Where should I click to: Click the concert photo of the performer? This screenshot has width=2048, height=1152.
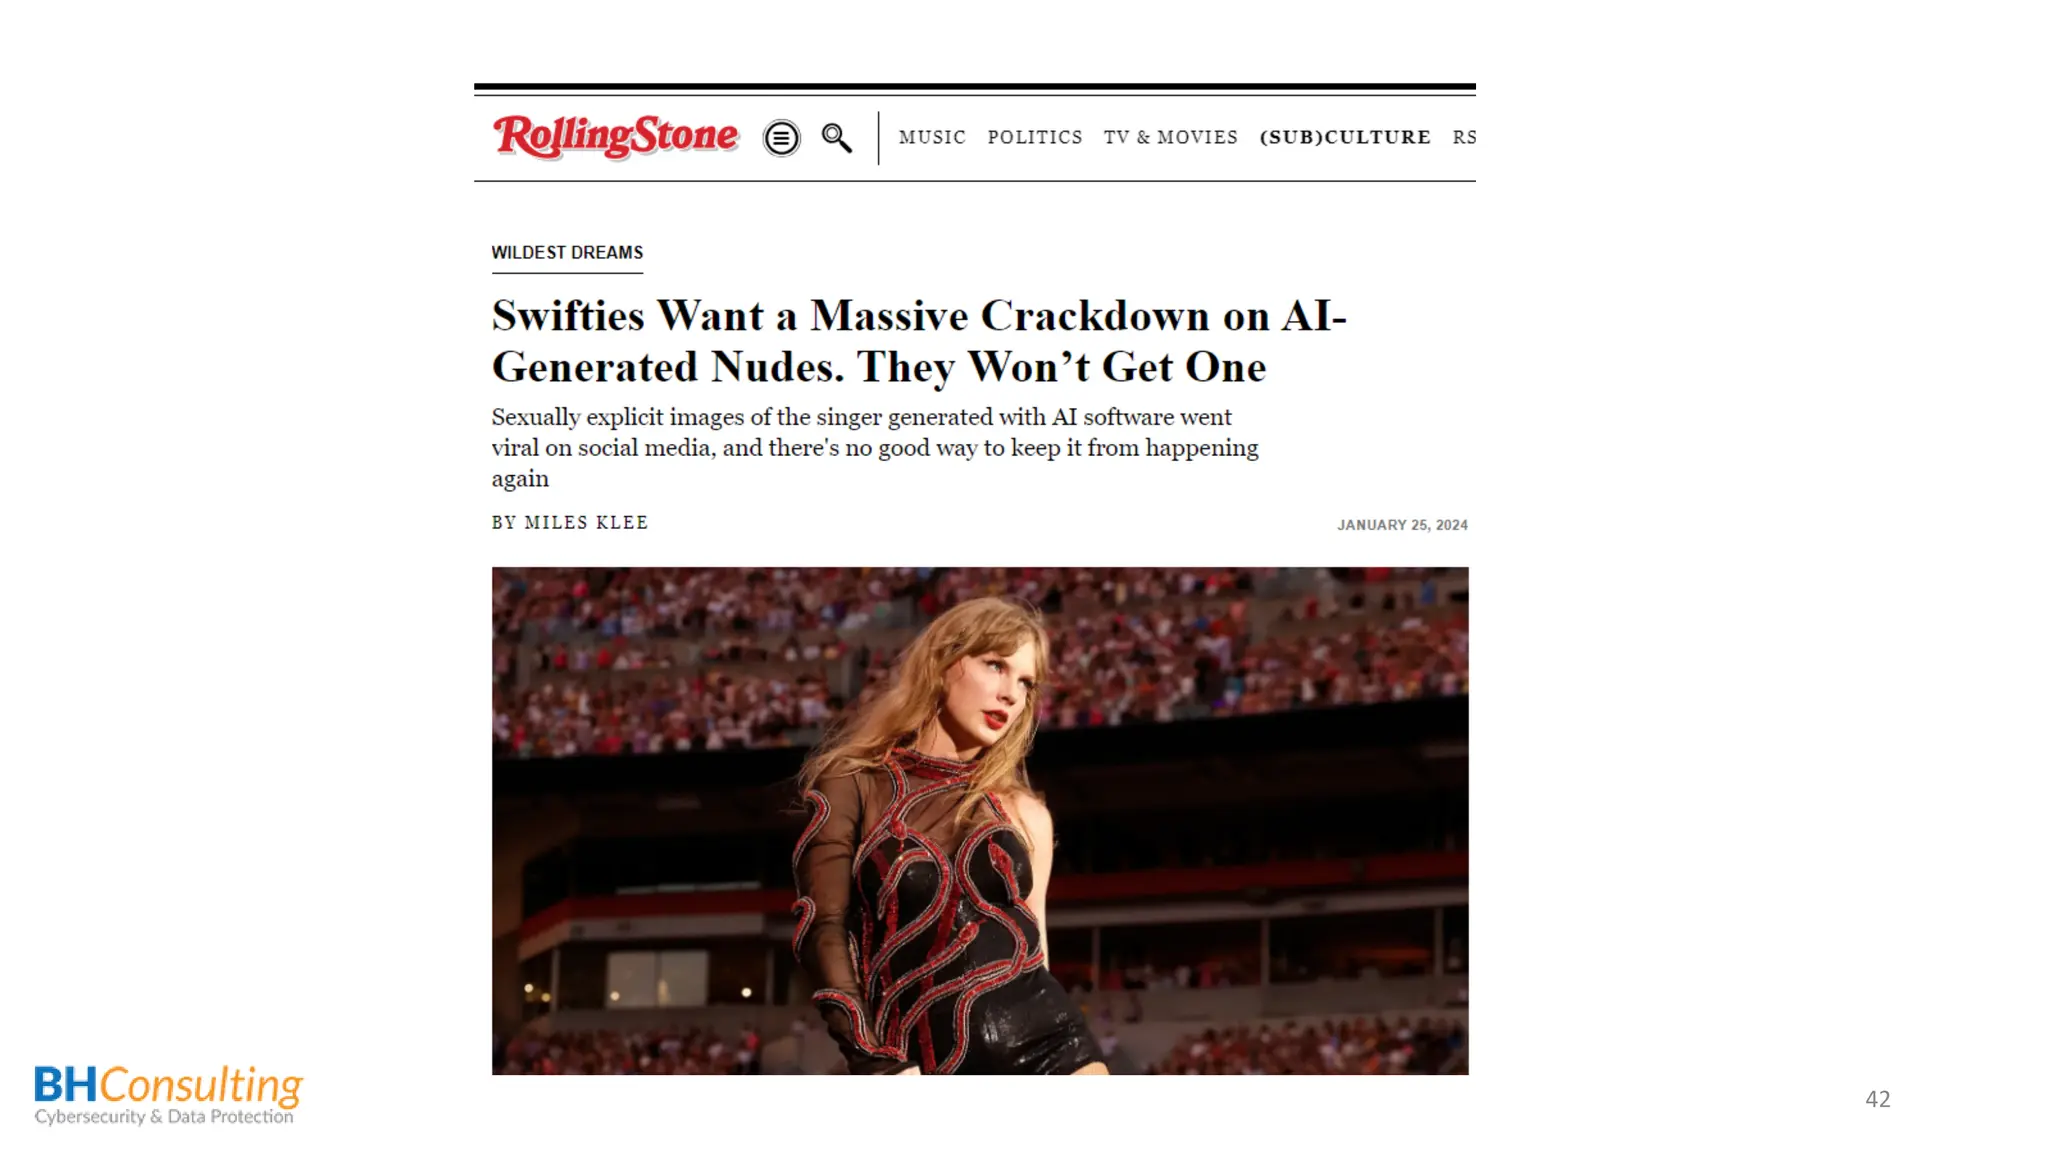pos(980,821)
